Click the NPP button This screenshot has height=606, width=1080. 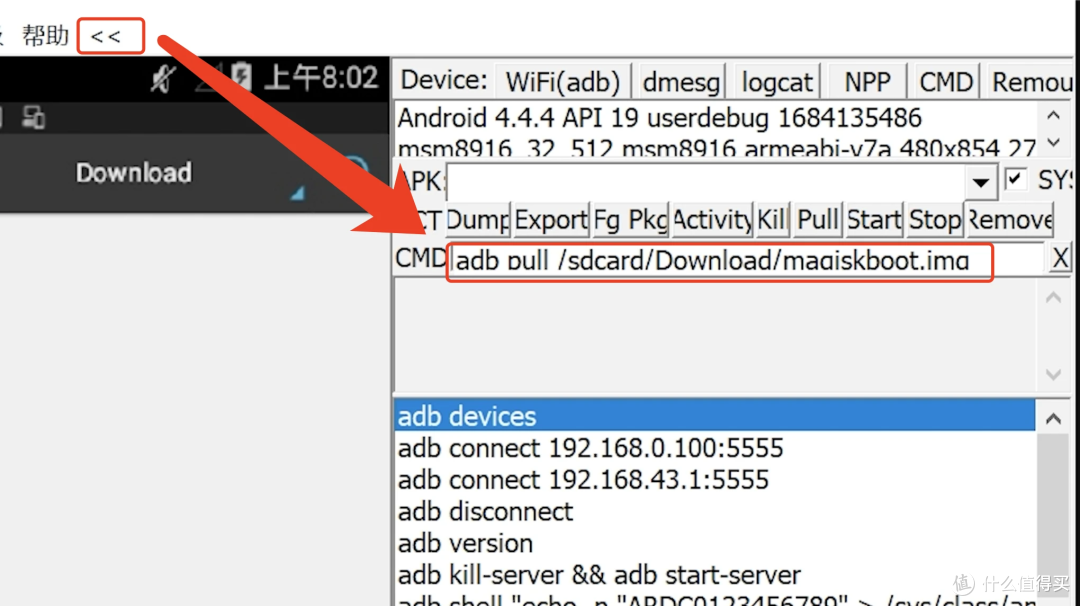coord(866,81)
